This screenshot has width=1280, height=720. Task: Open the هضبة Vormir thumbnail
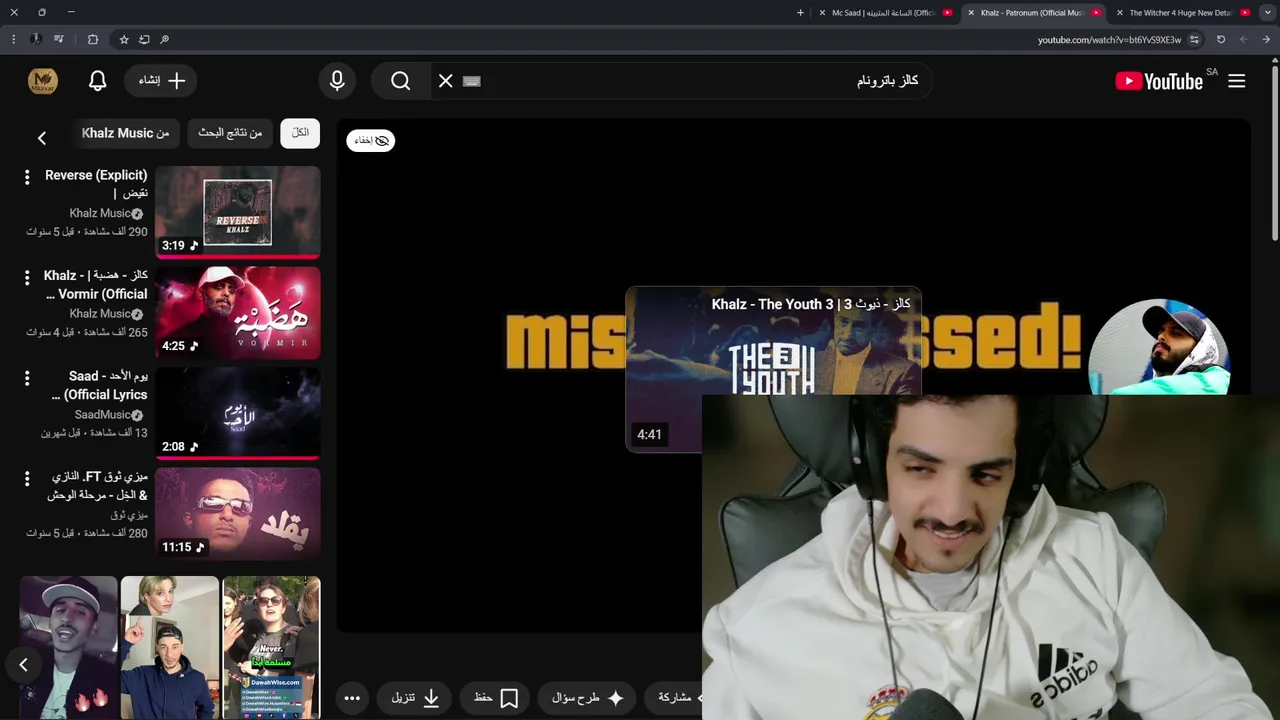click(238, 312)
